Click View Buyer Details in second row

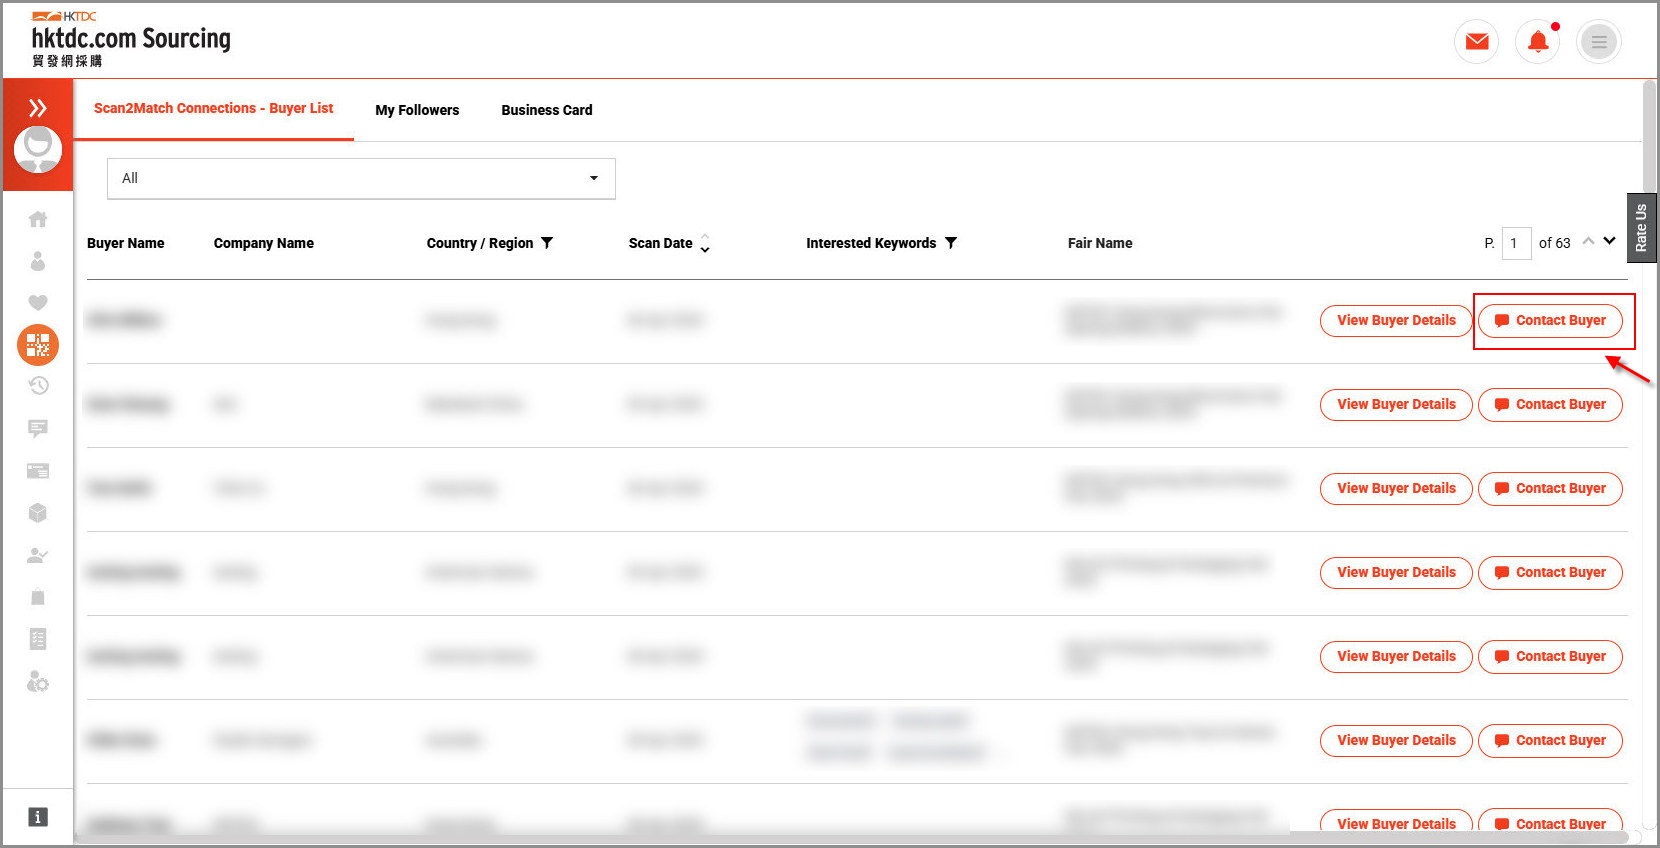point(1396,404)
